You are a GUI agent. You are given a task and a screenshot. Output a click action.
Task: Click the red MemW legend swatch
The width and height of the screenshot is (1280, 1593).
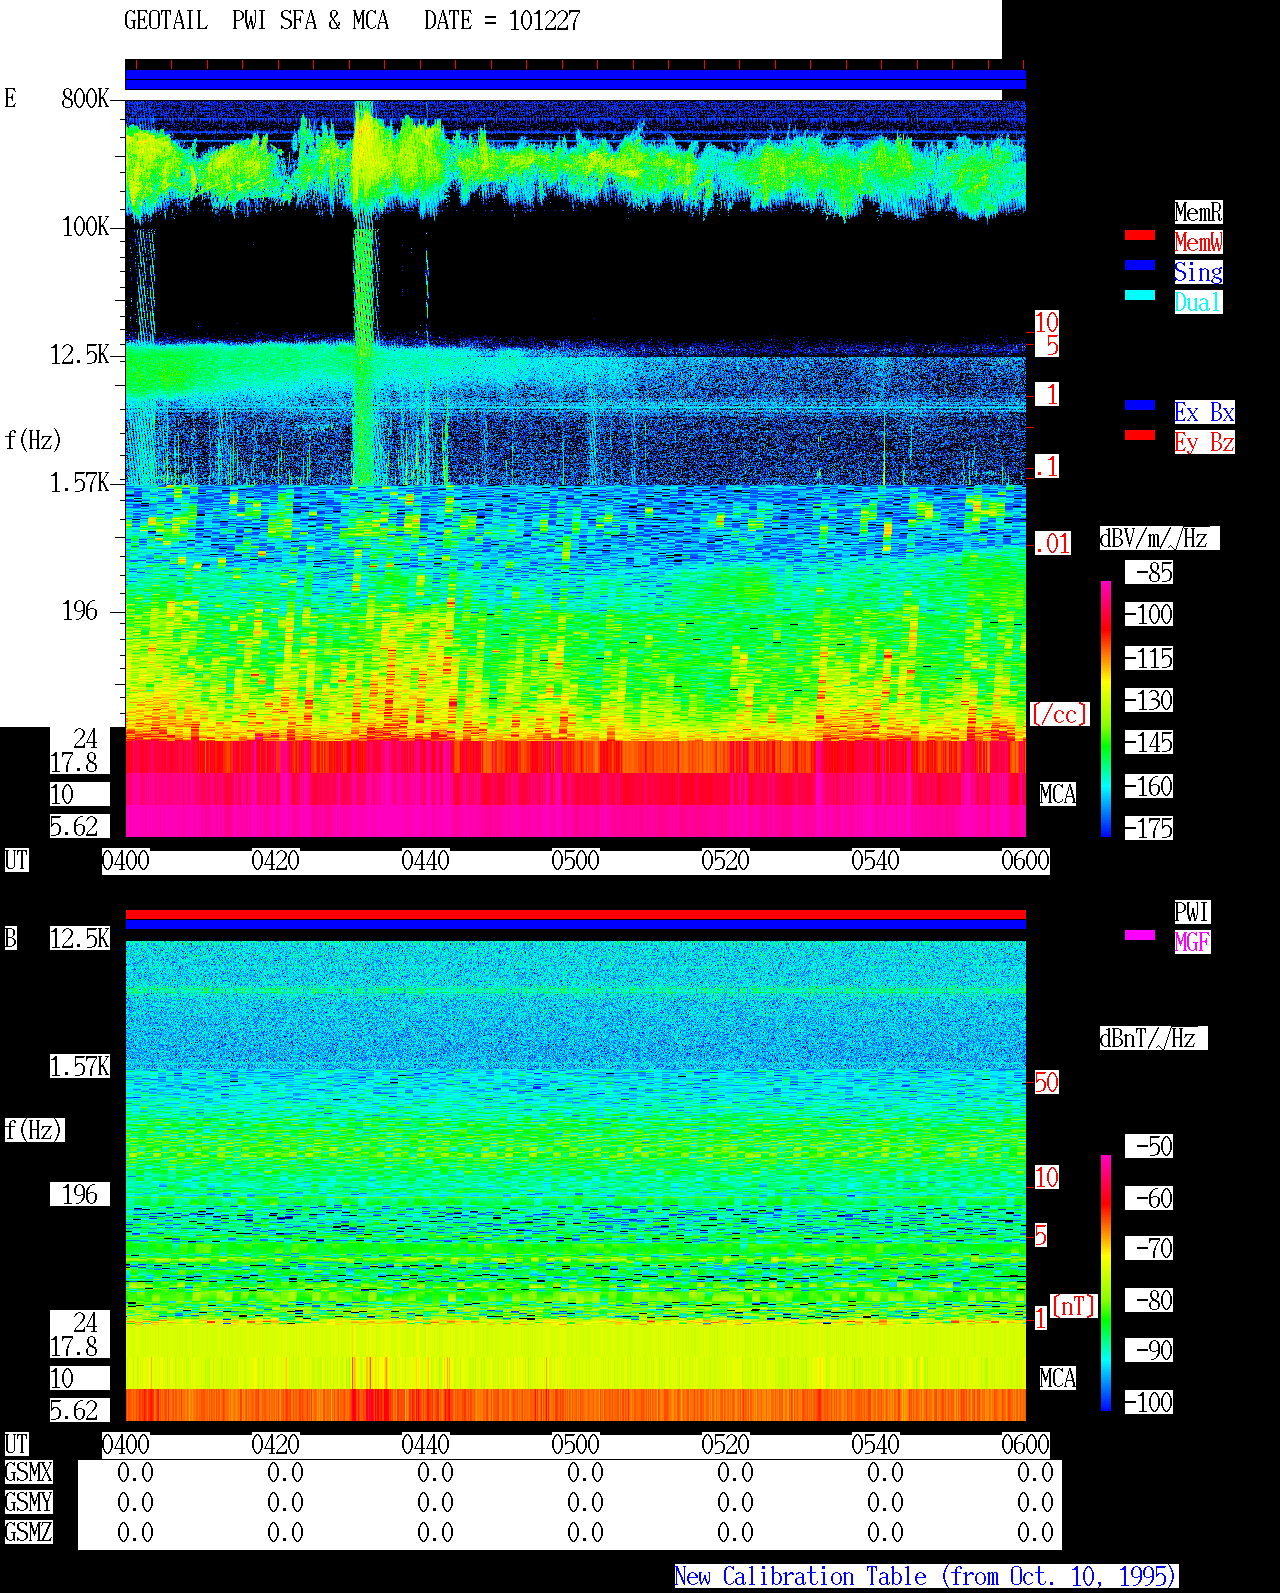(x=1140, y=235)
